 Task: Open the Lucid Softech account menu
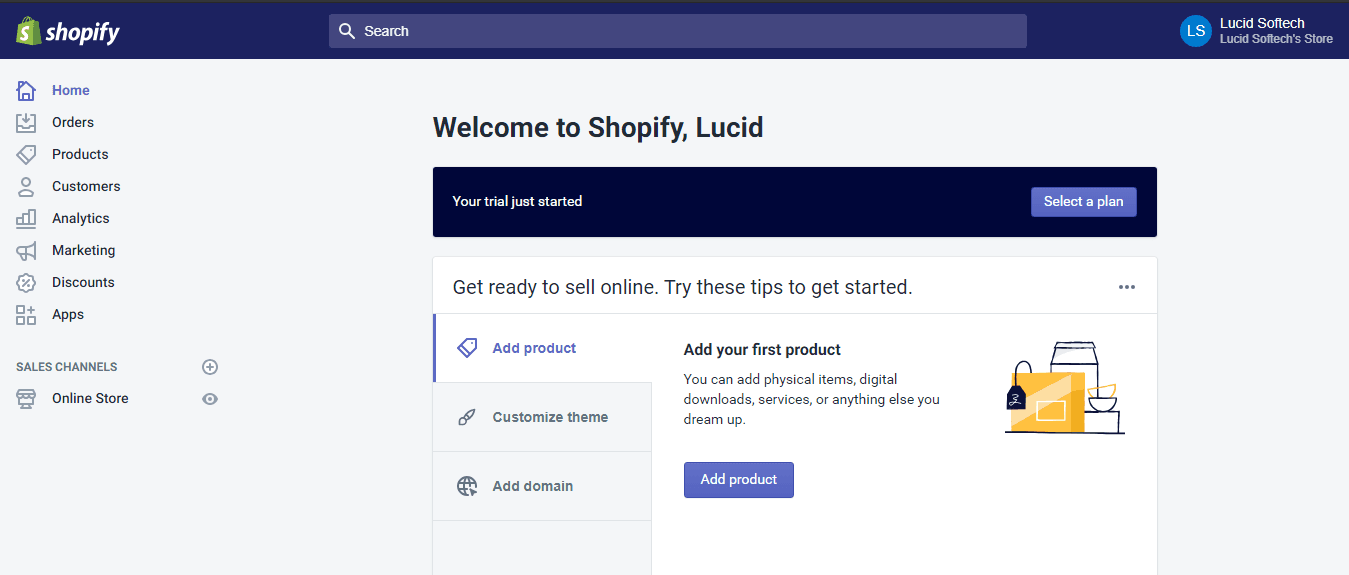coord(1257,31)
